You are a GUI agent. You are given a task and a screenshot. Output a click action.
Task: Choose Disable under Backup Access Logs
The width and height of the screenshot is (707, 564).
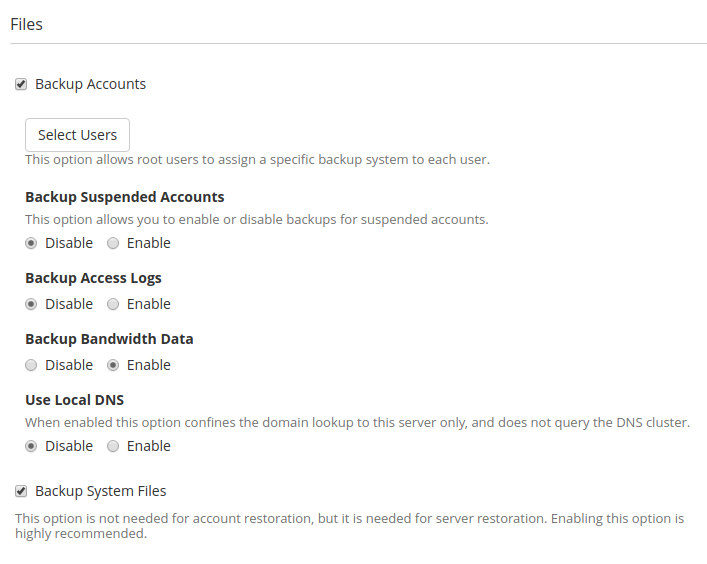coord(31,304)
